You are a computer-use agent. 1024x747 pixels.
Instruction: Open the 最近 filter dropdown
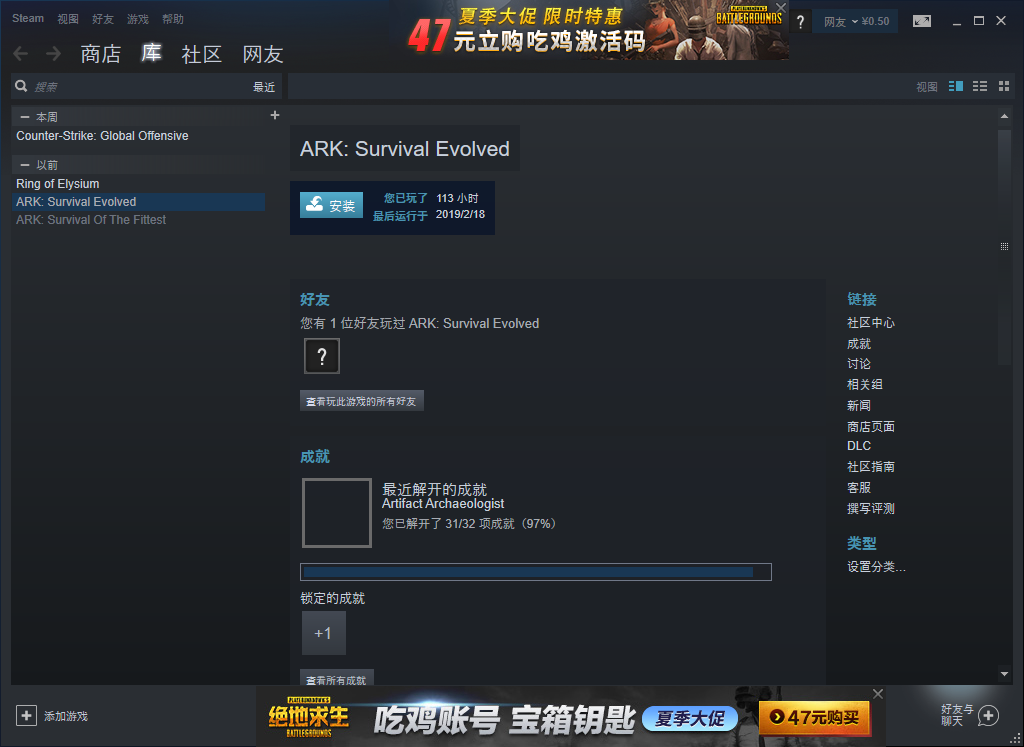(264, 87)
